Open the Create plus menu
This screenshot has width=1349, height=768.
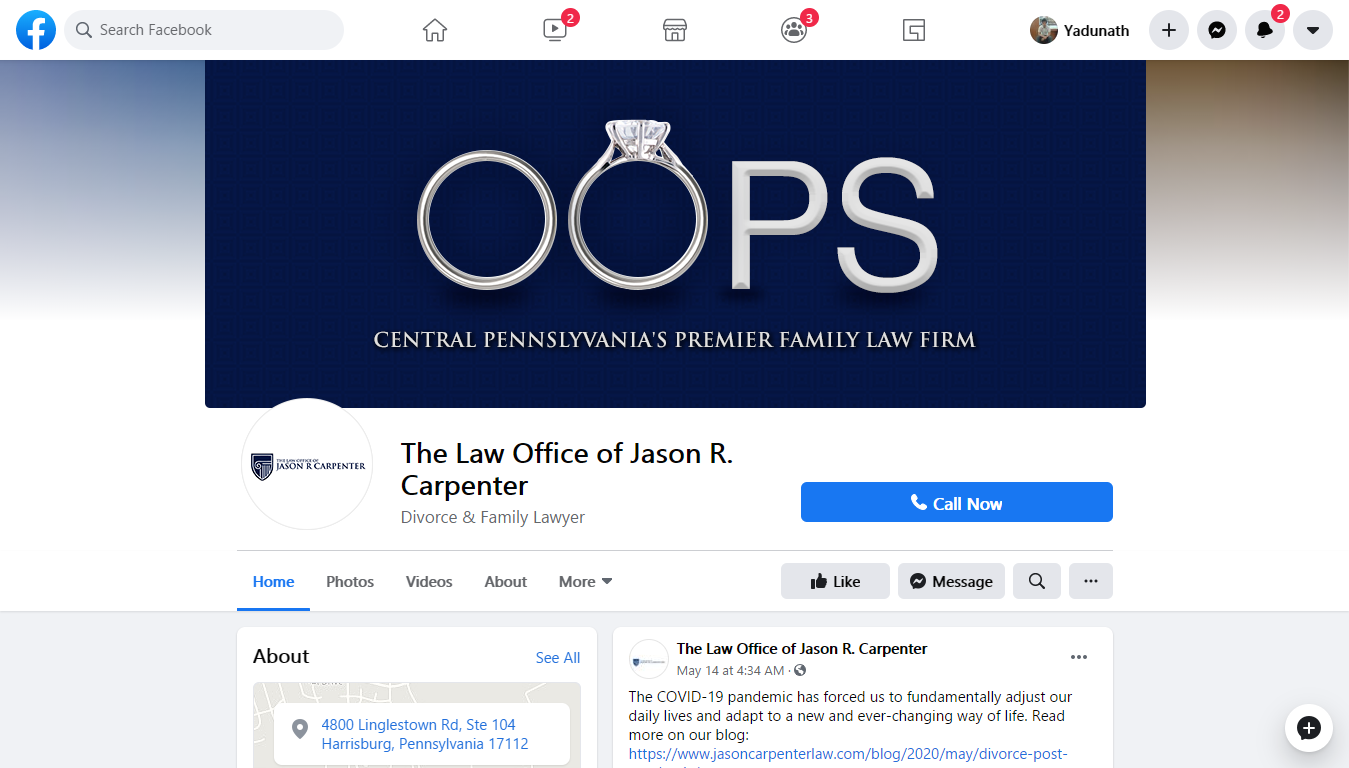click(1169, 30)
